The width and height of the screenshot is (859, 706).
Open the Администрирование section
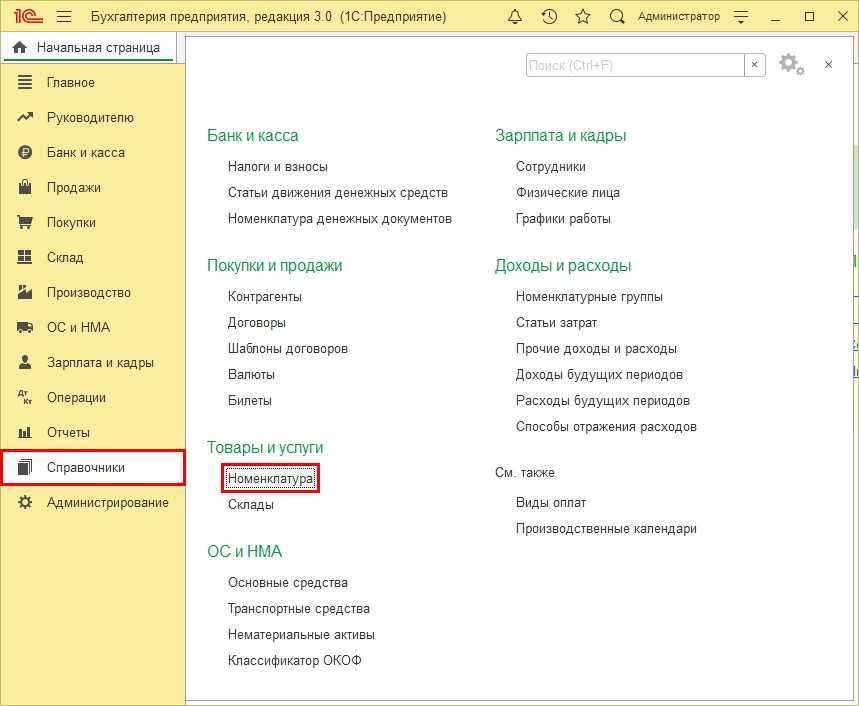coord(107,503)
